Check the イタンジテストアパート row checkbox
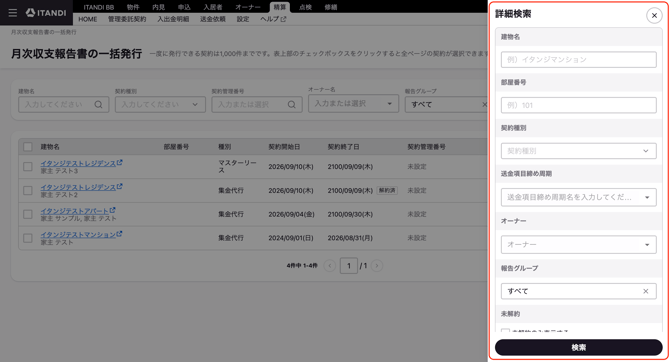This screenshot has width=670, height=362. coord(28,214)
